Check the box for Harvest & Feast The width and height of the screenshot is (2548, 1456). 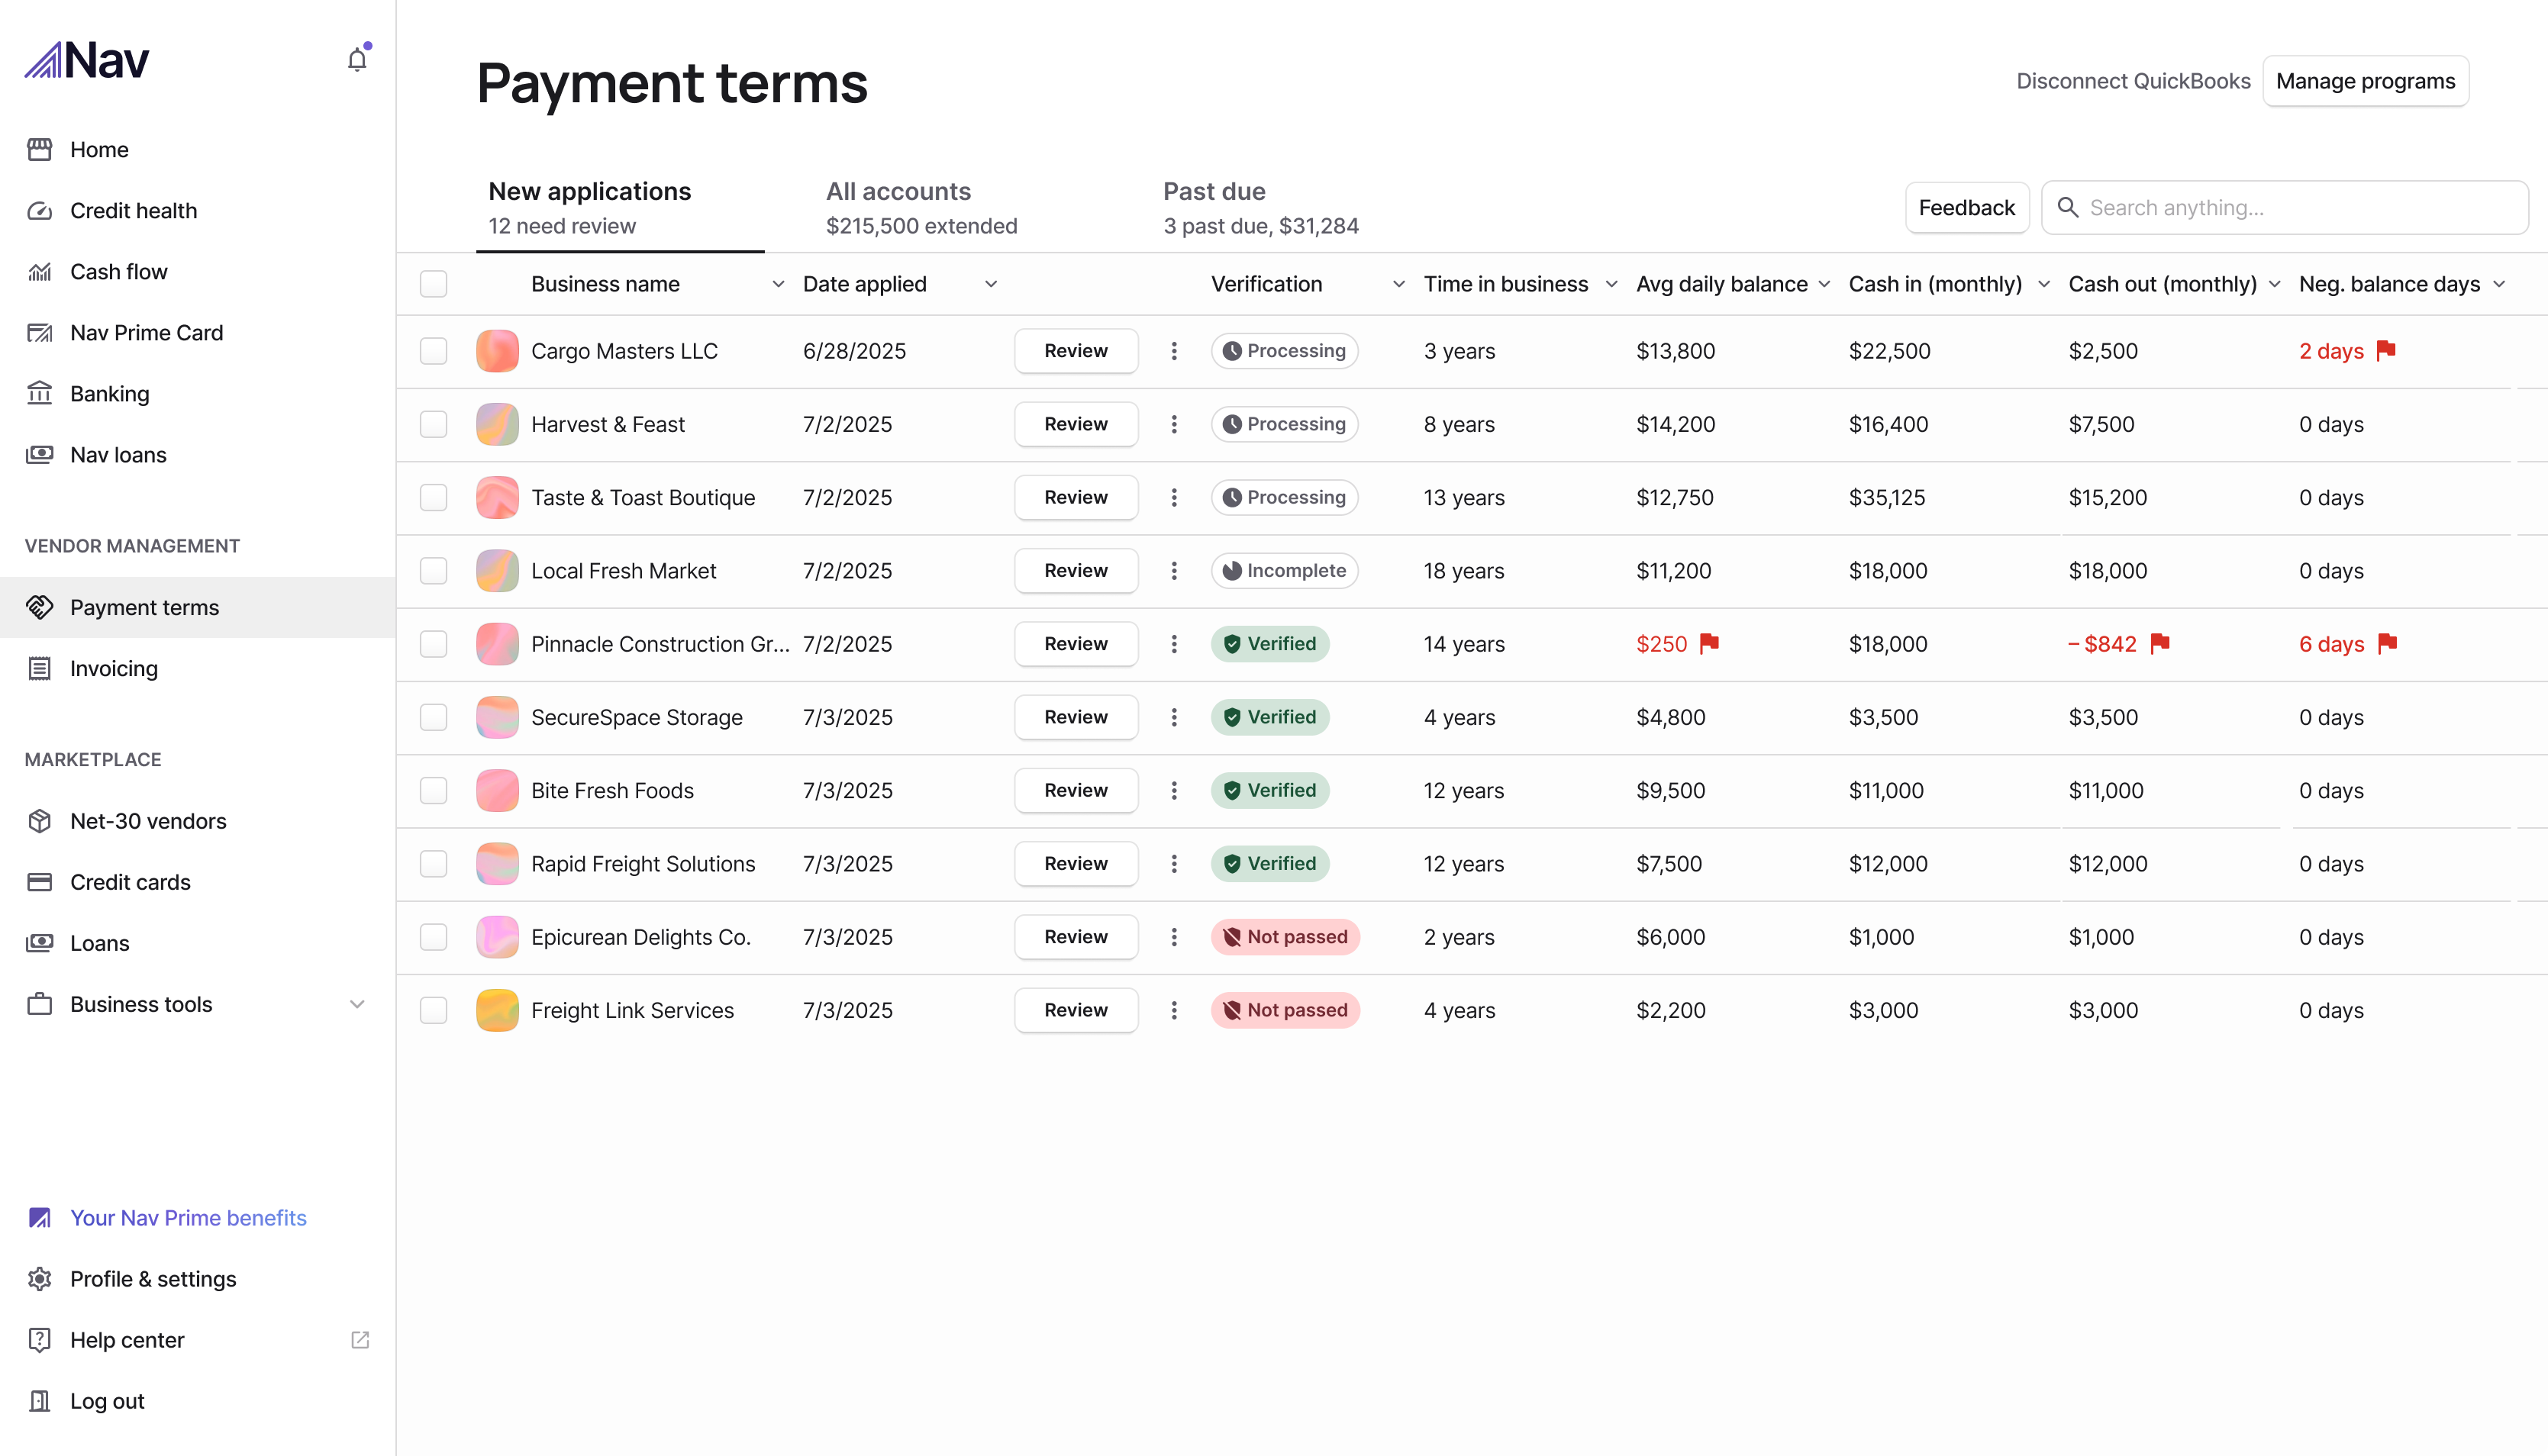pyautogui.click(x=433, y=424)
